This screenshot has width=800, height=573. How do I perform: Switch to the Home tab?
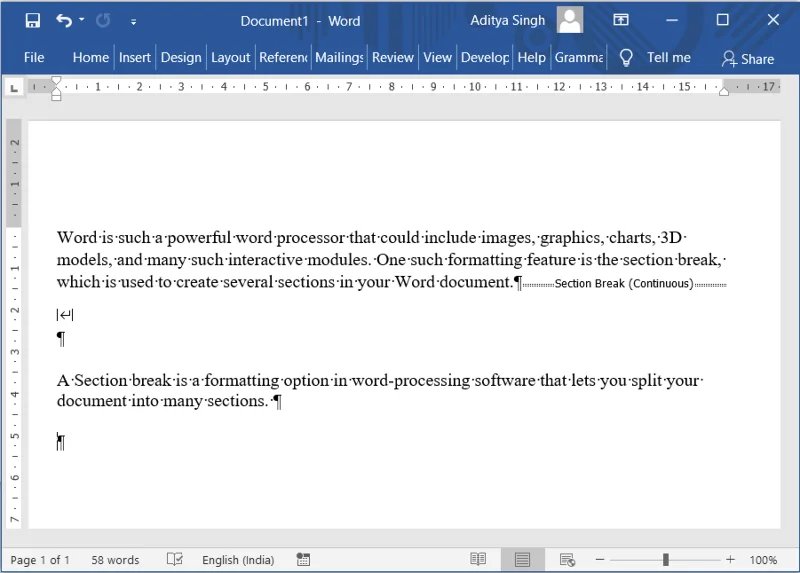tap(90, 57)
